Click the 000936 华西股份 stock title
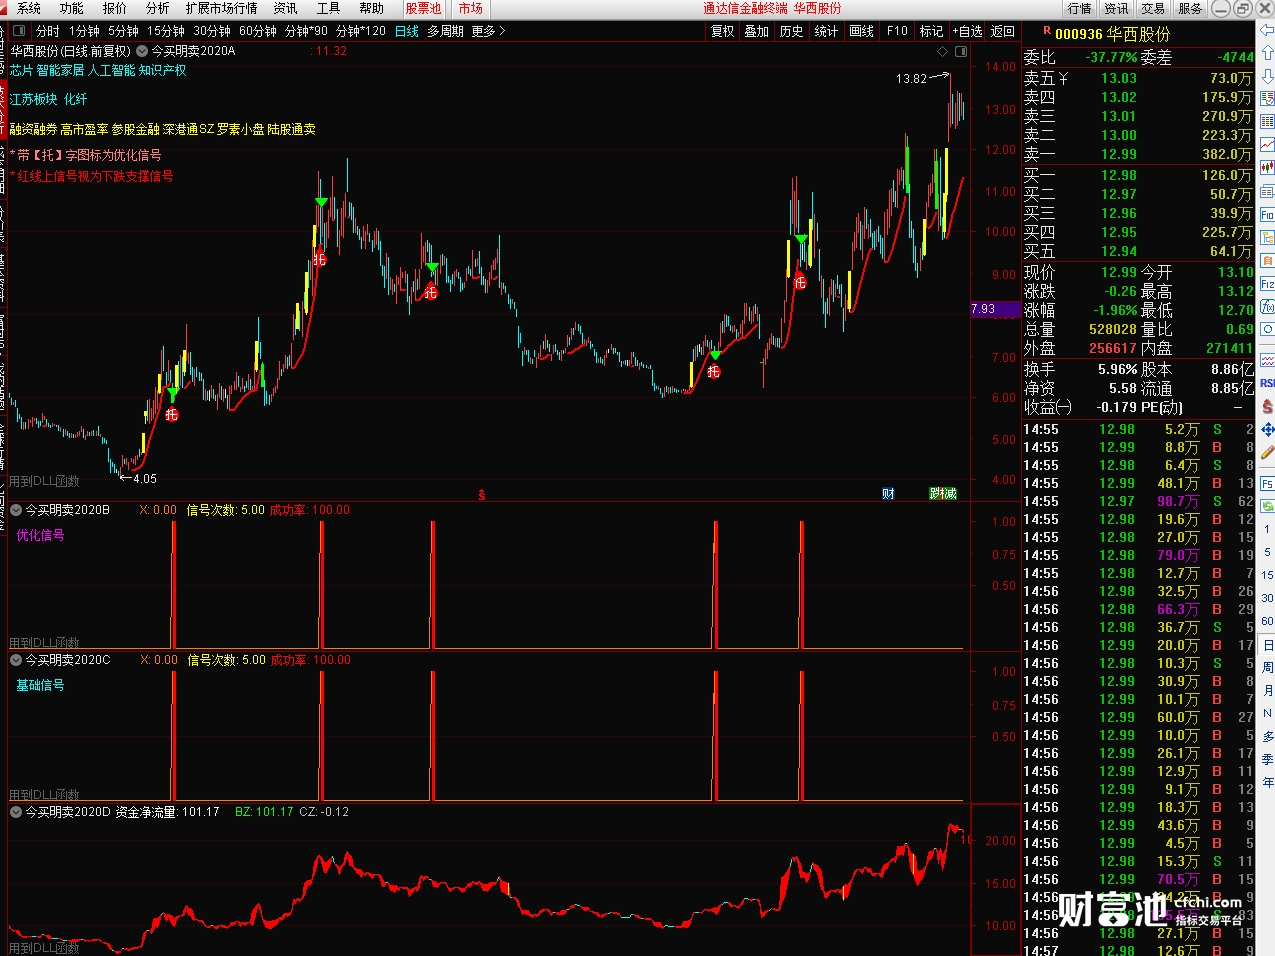Image resolution: width=1275 pixels, height=956 pixels. [x=1112, y=34]
